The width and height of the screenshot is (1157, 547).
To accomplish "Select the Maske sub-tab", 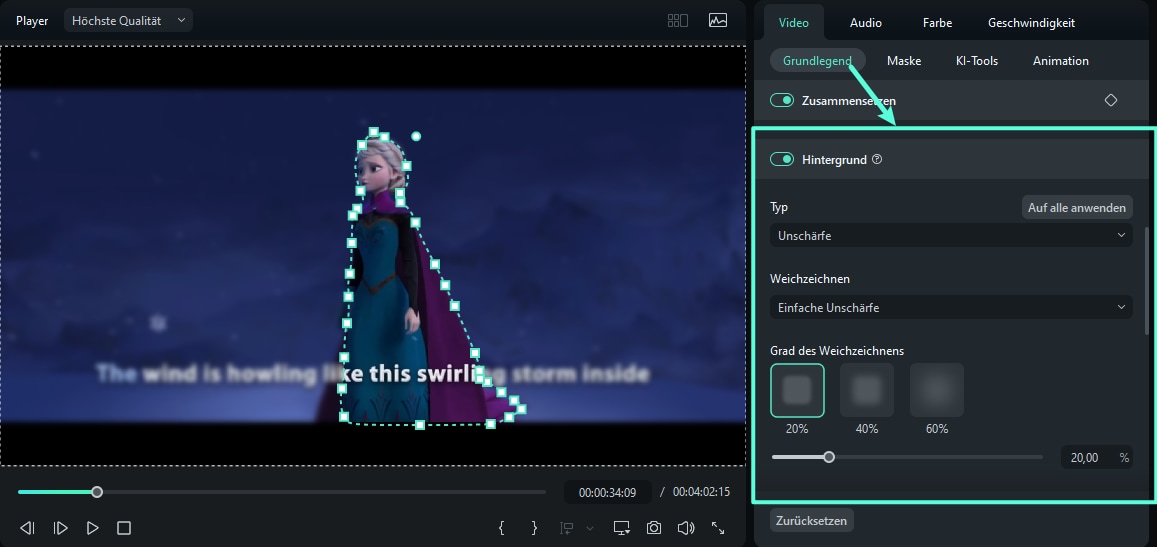I will click(904, 61).
